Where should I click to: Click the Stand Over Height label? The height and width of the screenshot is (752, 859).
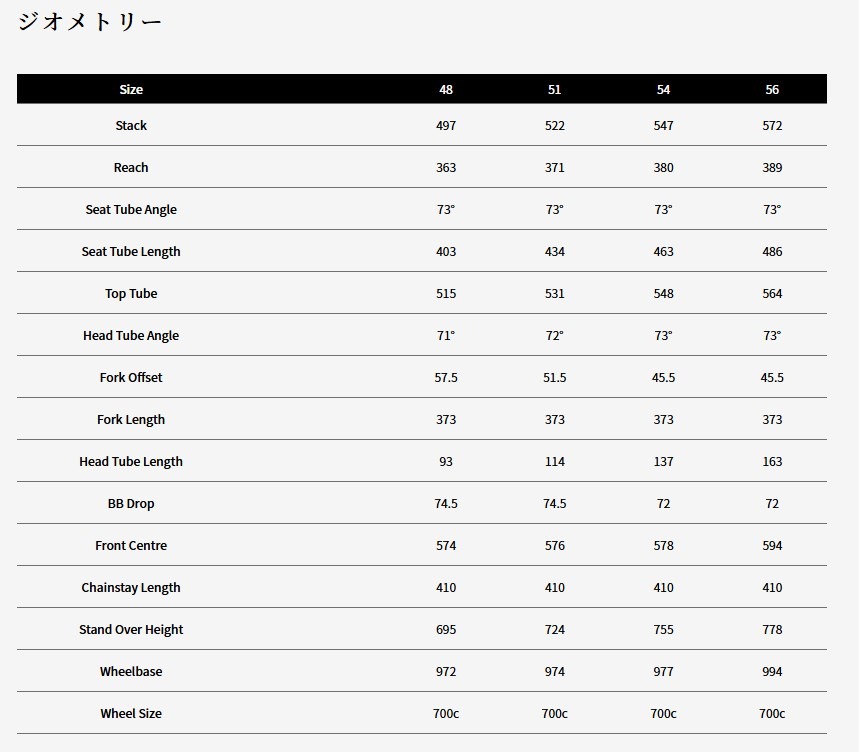tap(131, 630)
